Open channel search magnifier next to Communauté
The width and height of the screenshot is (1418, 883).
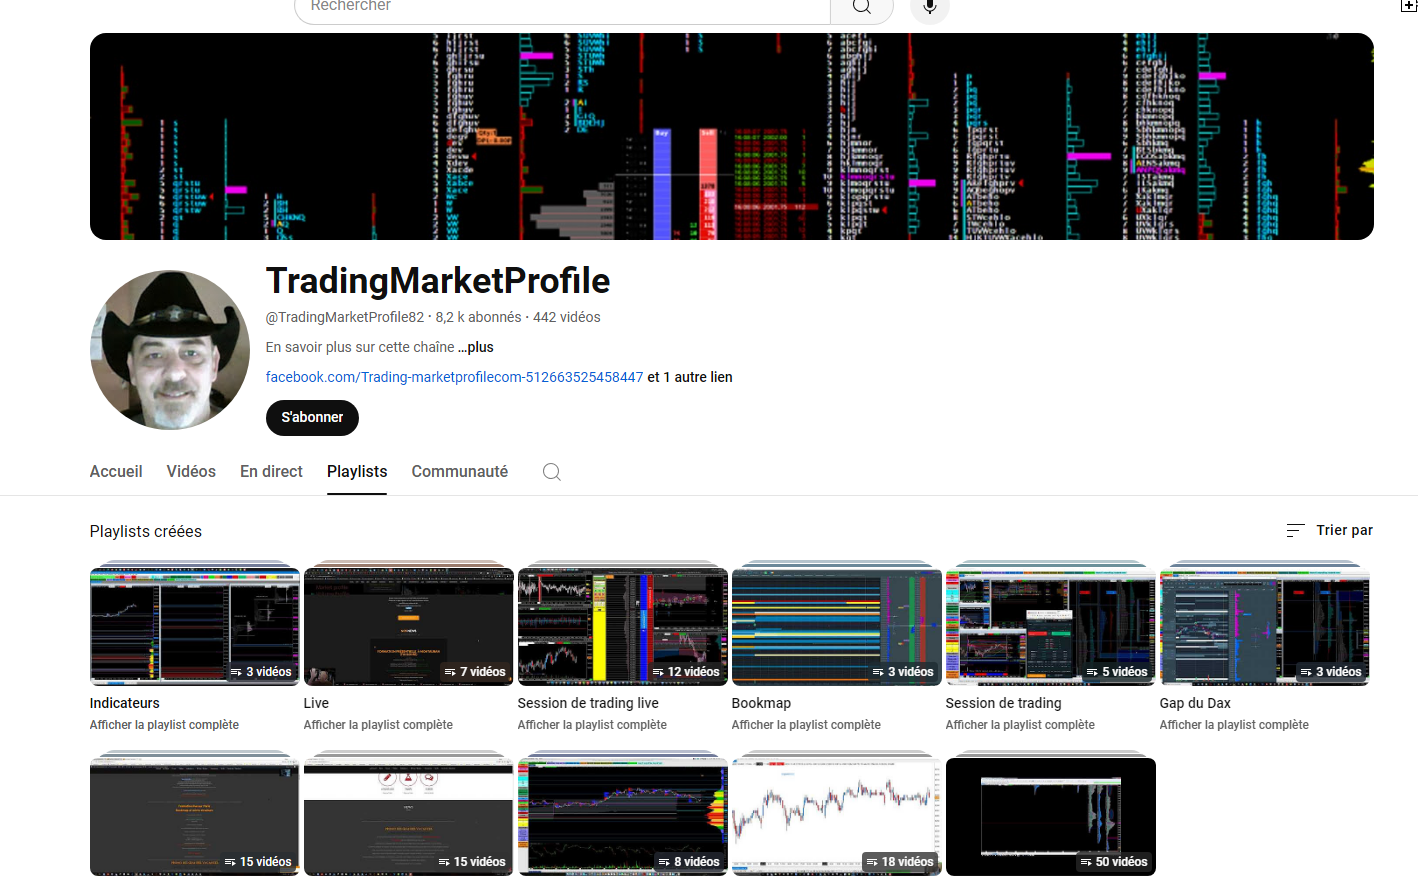pos(551,472)
